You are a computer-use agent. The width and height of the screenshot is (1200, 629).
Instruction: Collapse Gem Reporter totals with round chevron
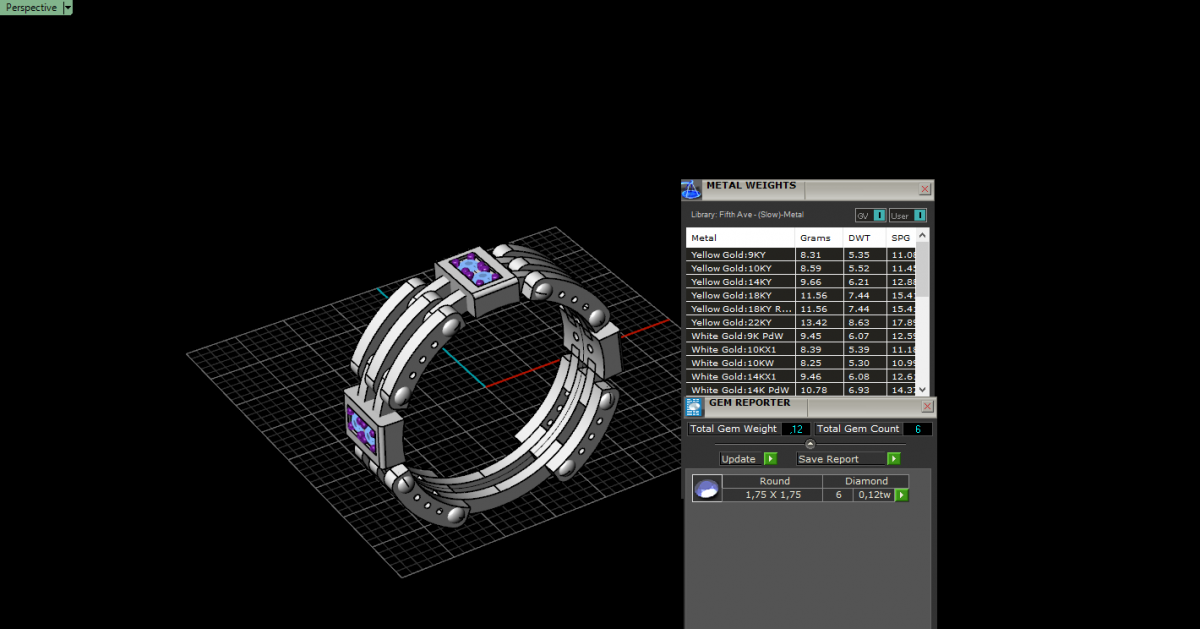(x=810, y=444)
